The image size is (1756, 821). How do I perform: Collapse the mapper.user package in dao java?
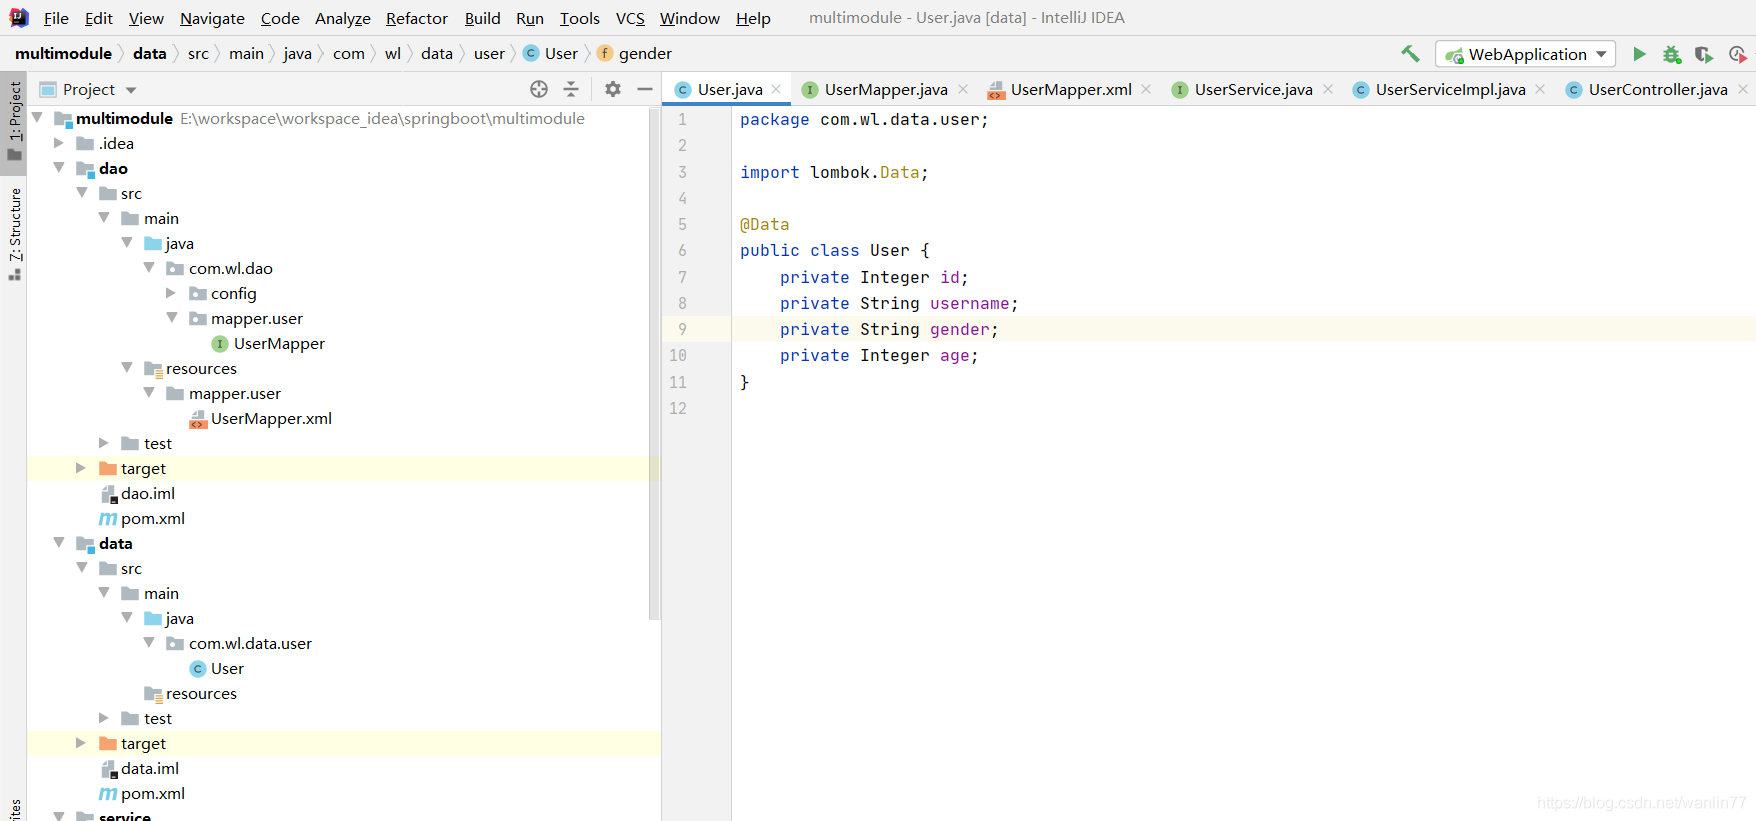pos(171,318)
